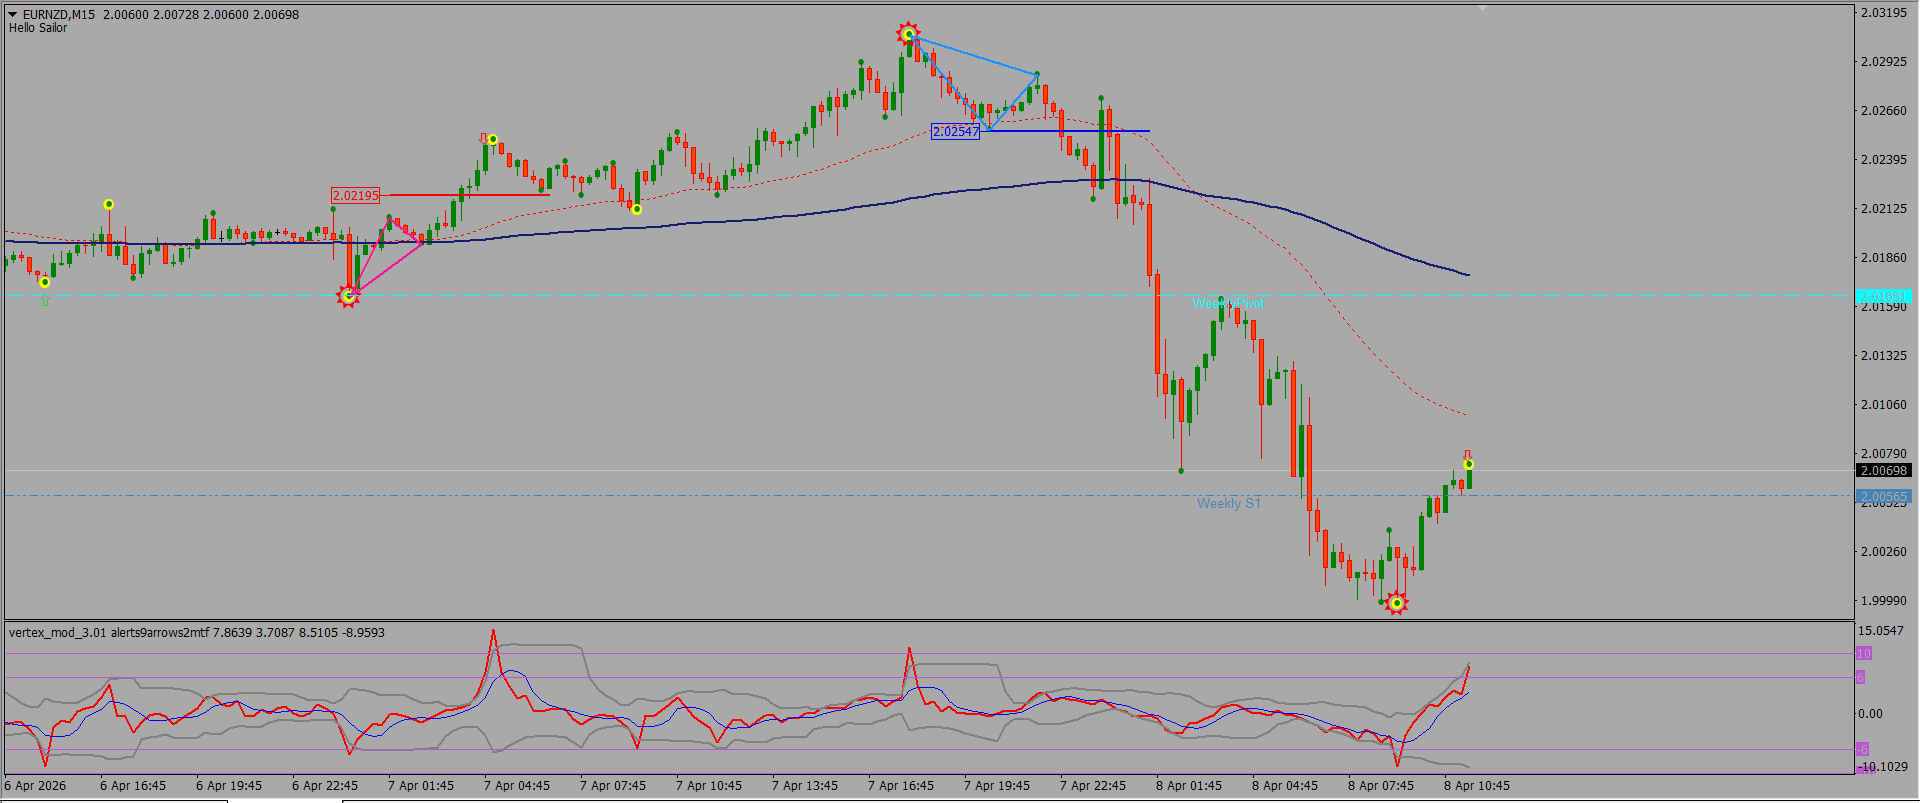Click the EURNZD,M15 symbol title
1920x803 pixels.
pos(59,14)
